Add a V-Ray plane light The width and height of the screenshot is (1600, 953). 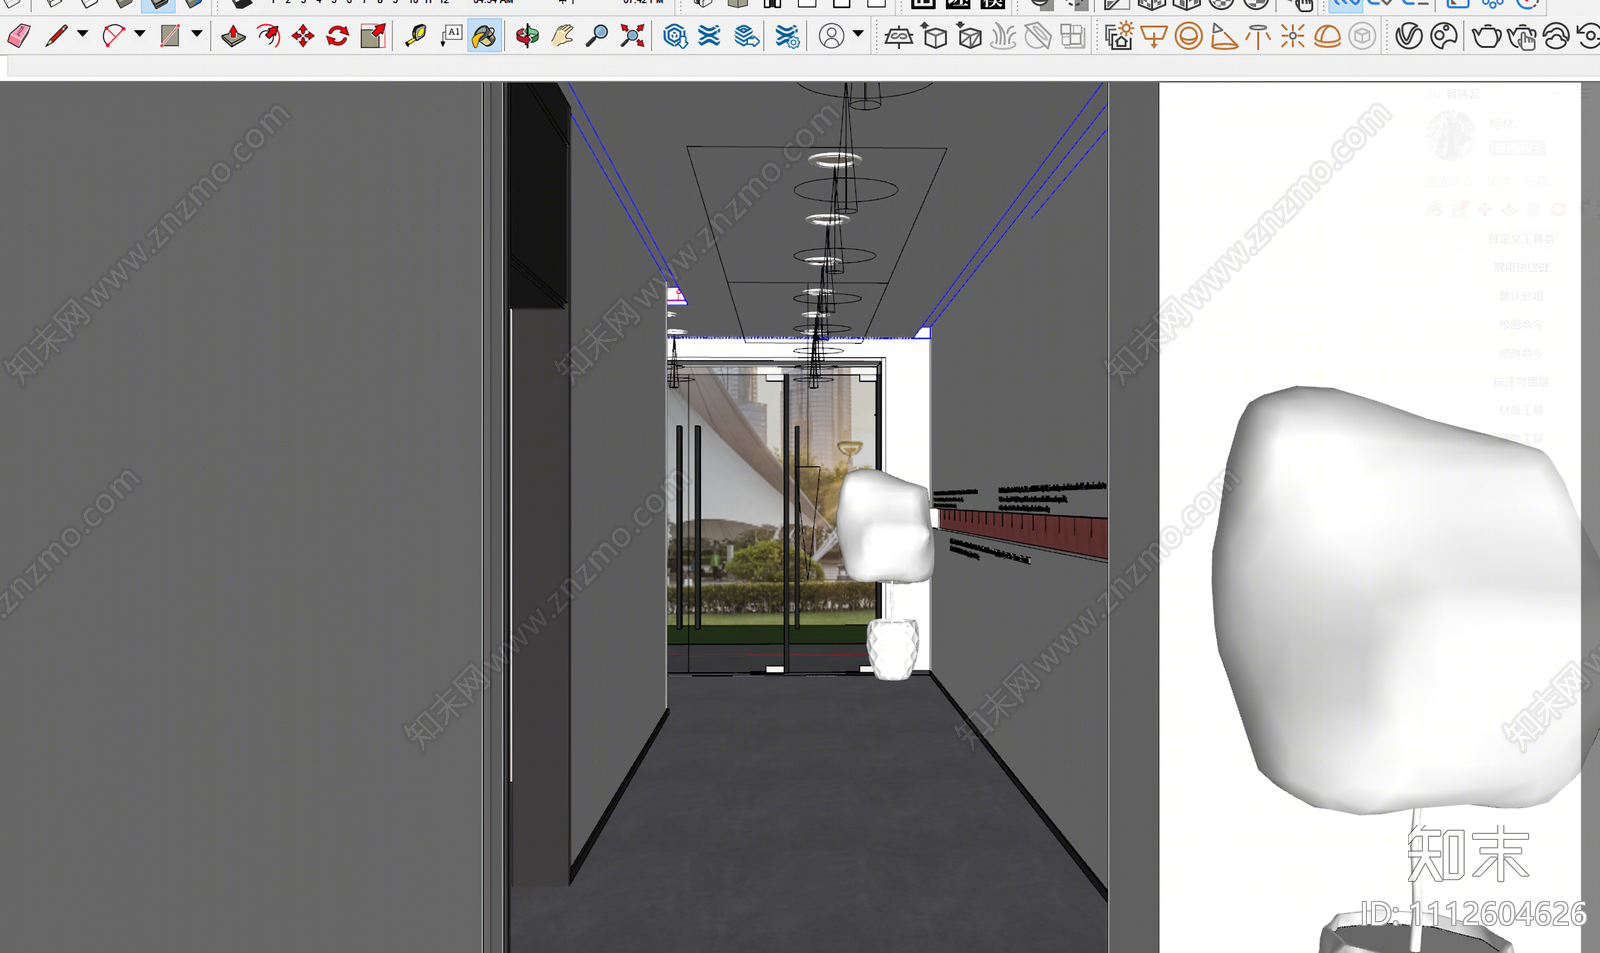click(1154, 37)
